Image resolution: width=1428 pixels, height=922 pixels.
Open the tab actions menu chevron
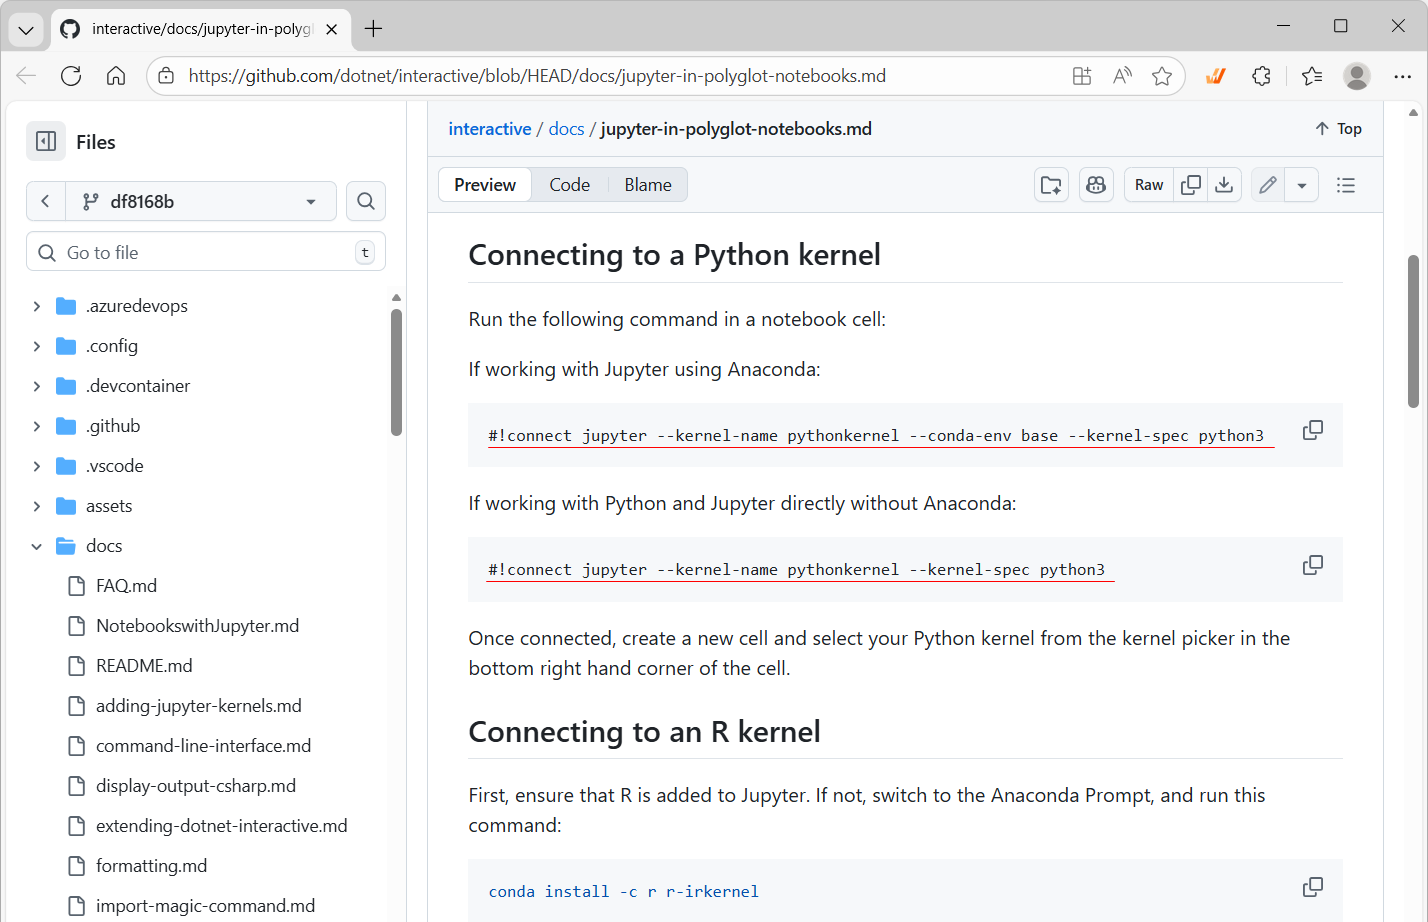click(26, 29)
